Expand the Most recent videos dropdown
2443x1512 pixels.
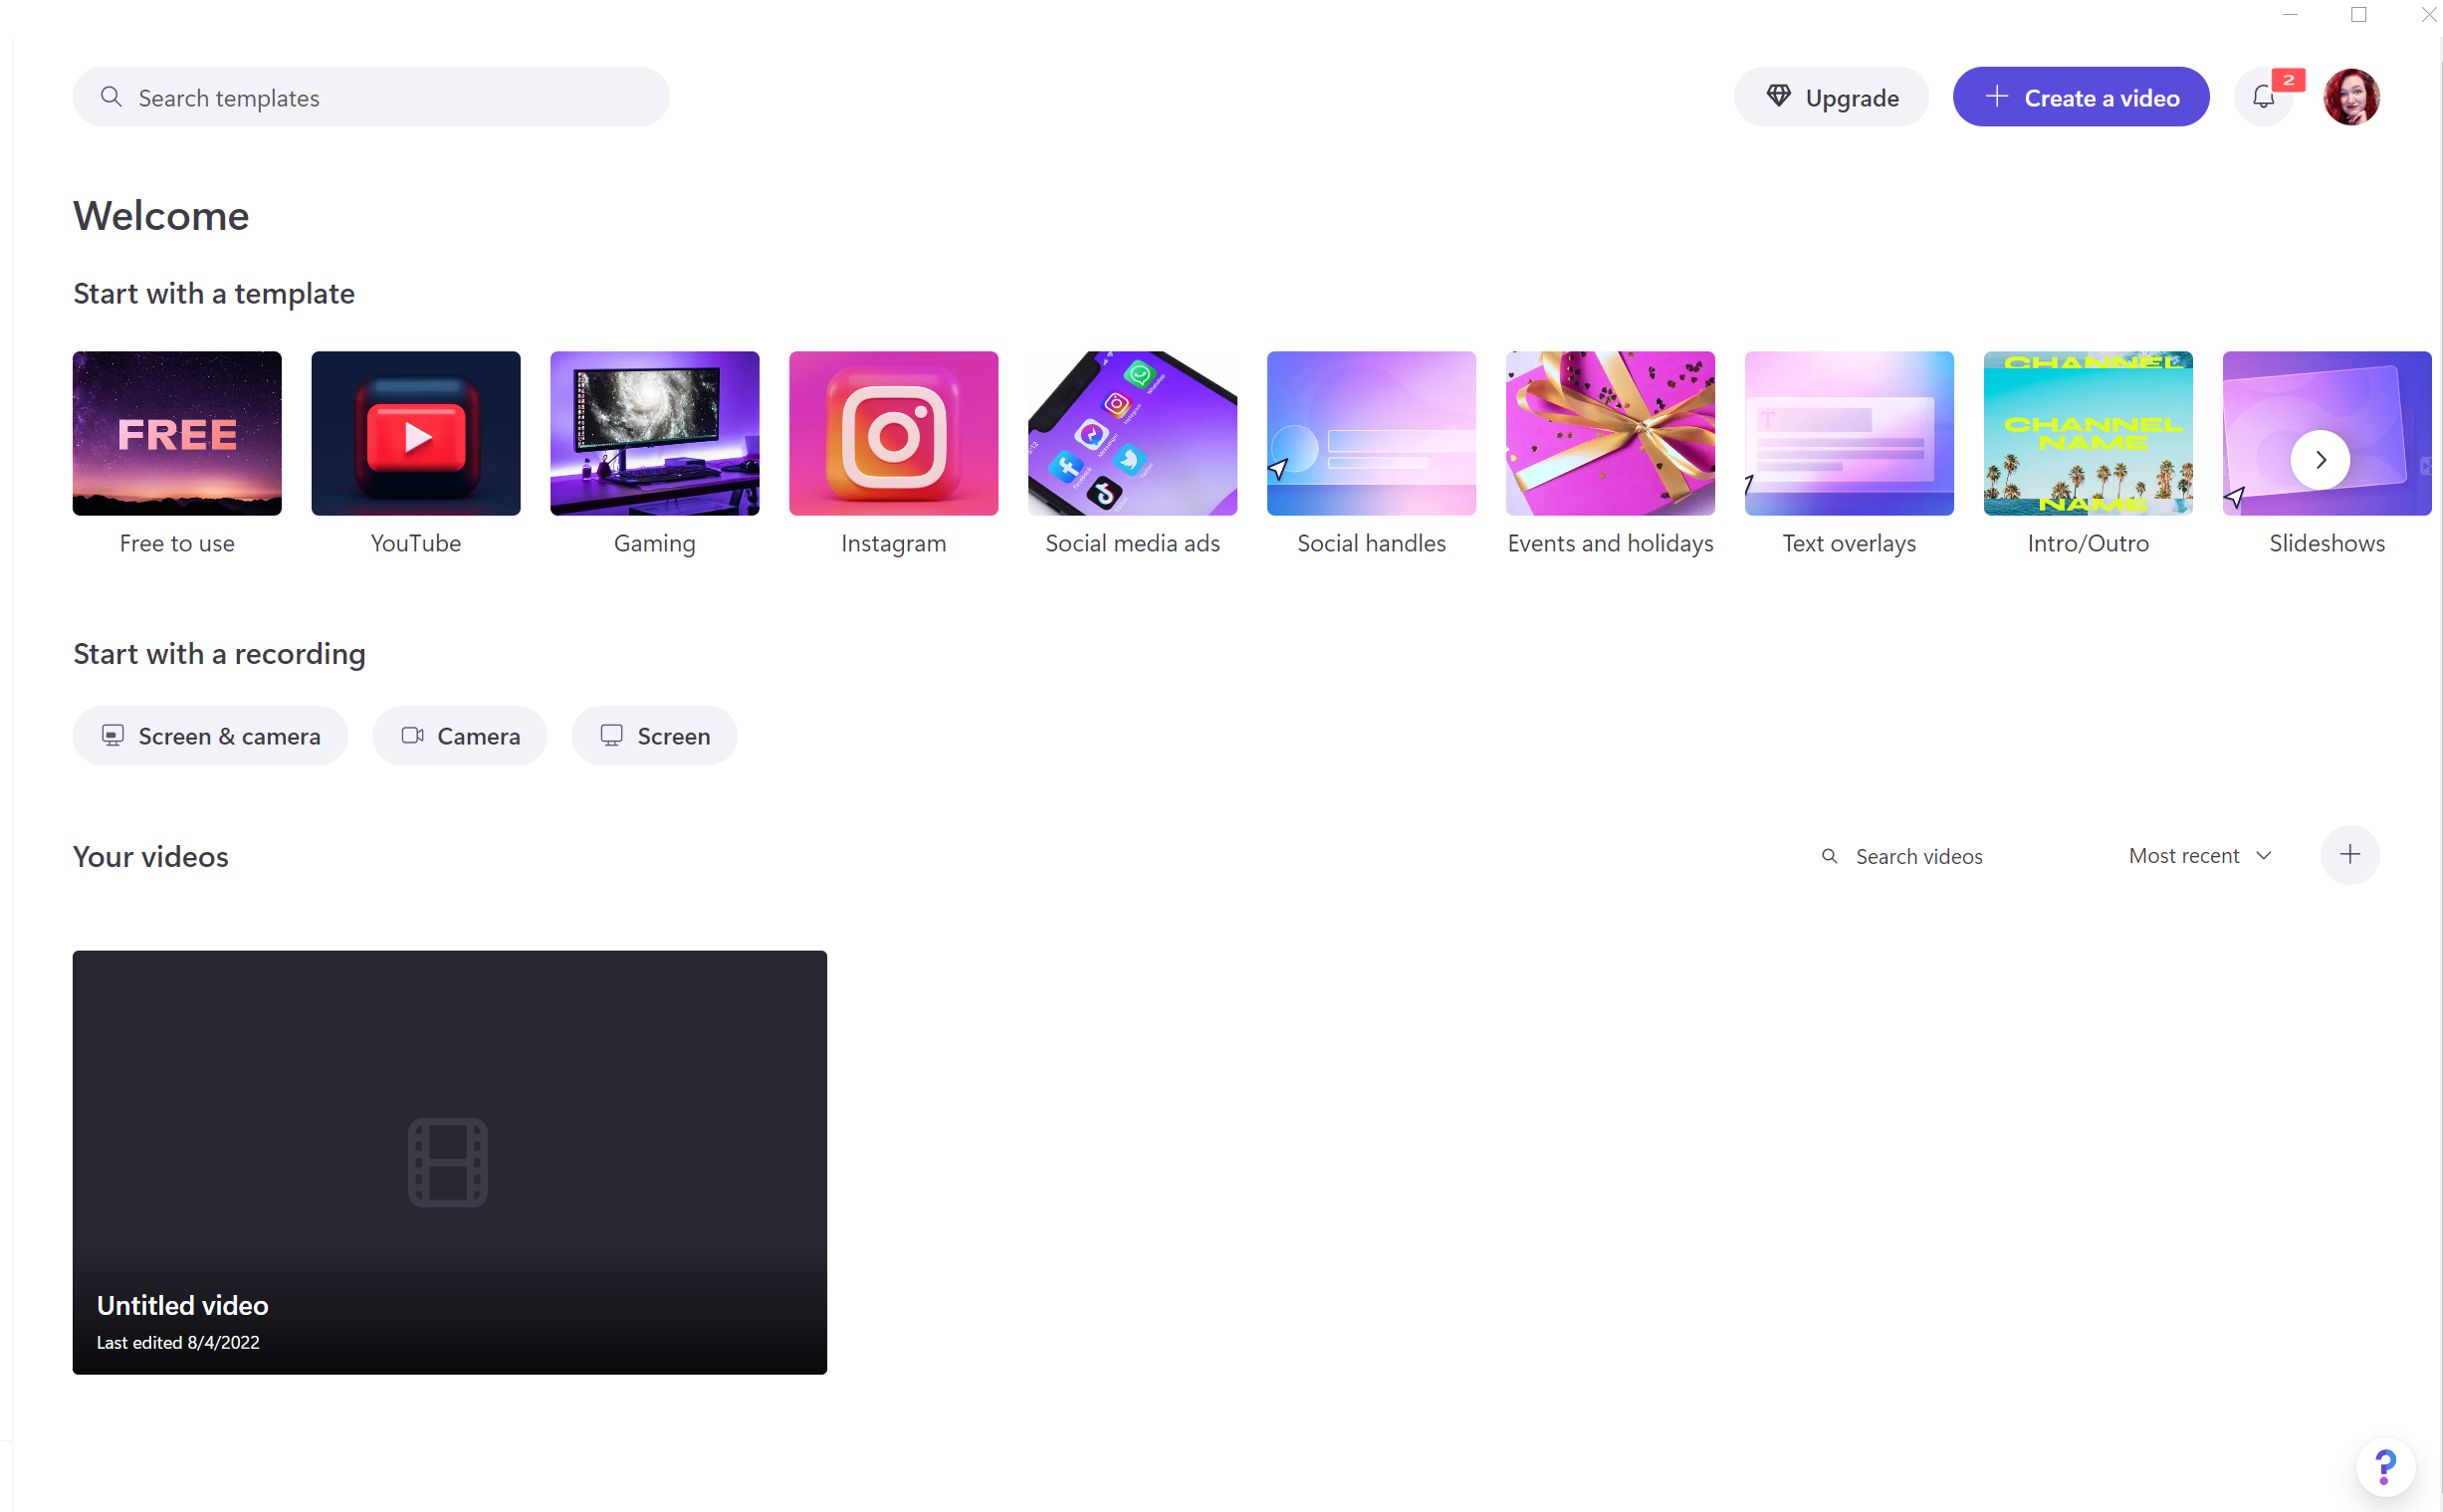pyautogui.click(x=2195, y=854)
